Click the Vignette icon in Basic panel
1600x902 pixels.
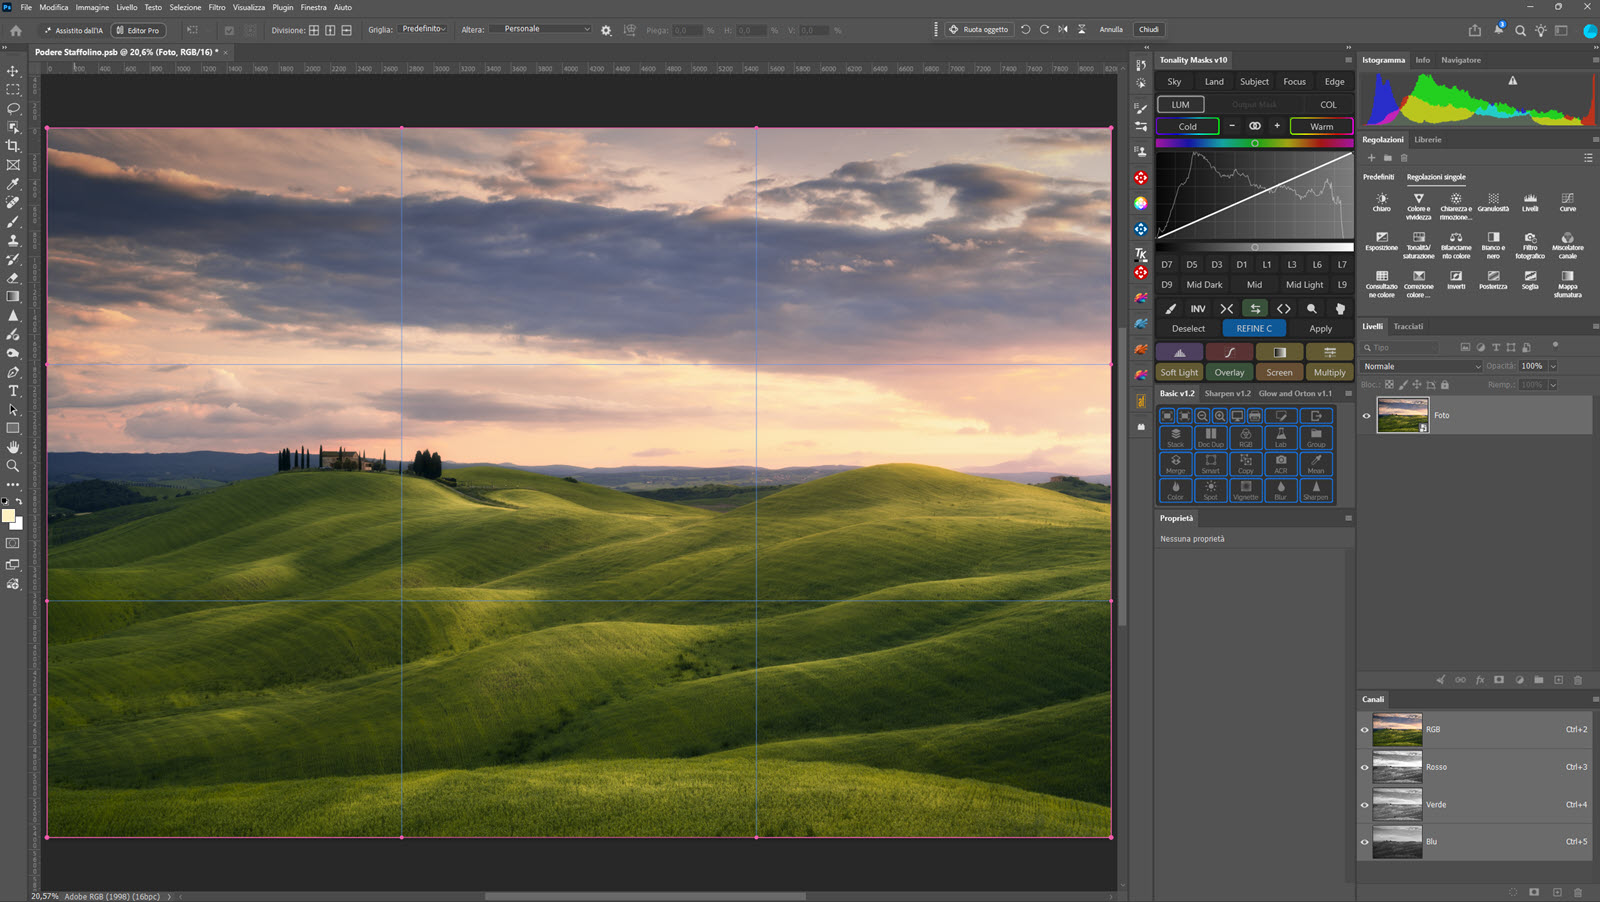(x=1246, y=490)
